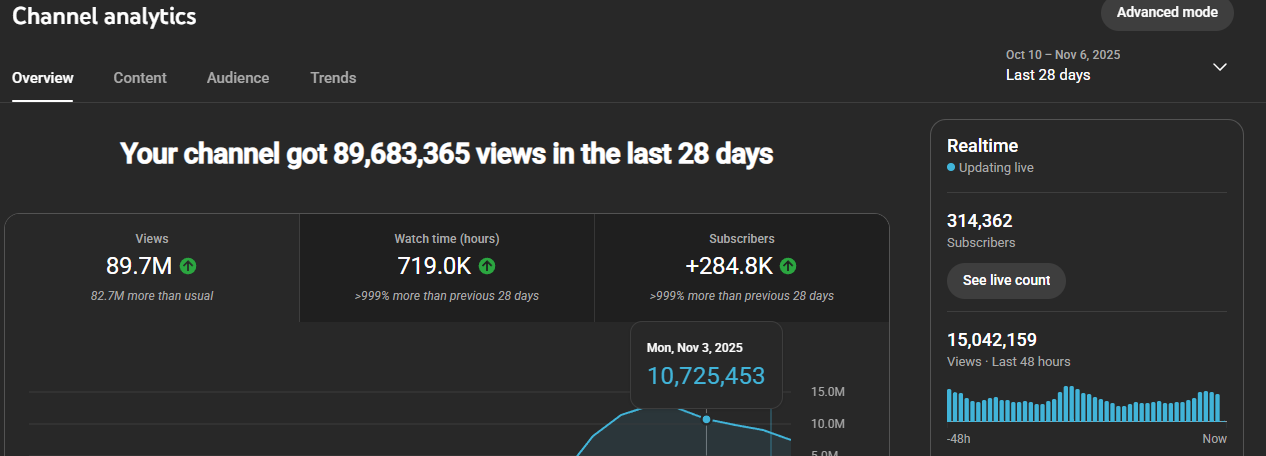The image size is (1266, 456).
Task: Expand the Last 28 days date range dropdown
Action: (1117, 66)
